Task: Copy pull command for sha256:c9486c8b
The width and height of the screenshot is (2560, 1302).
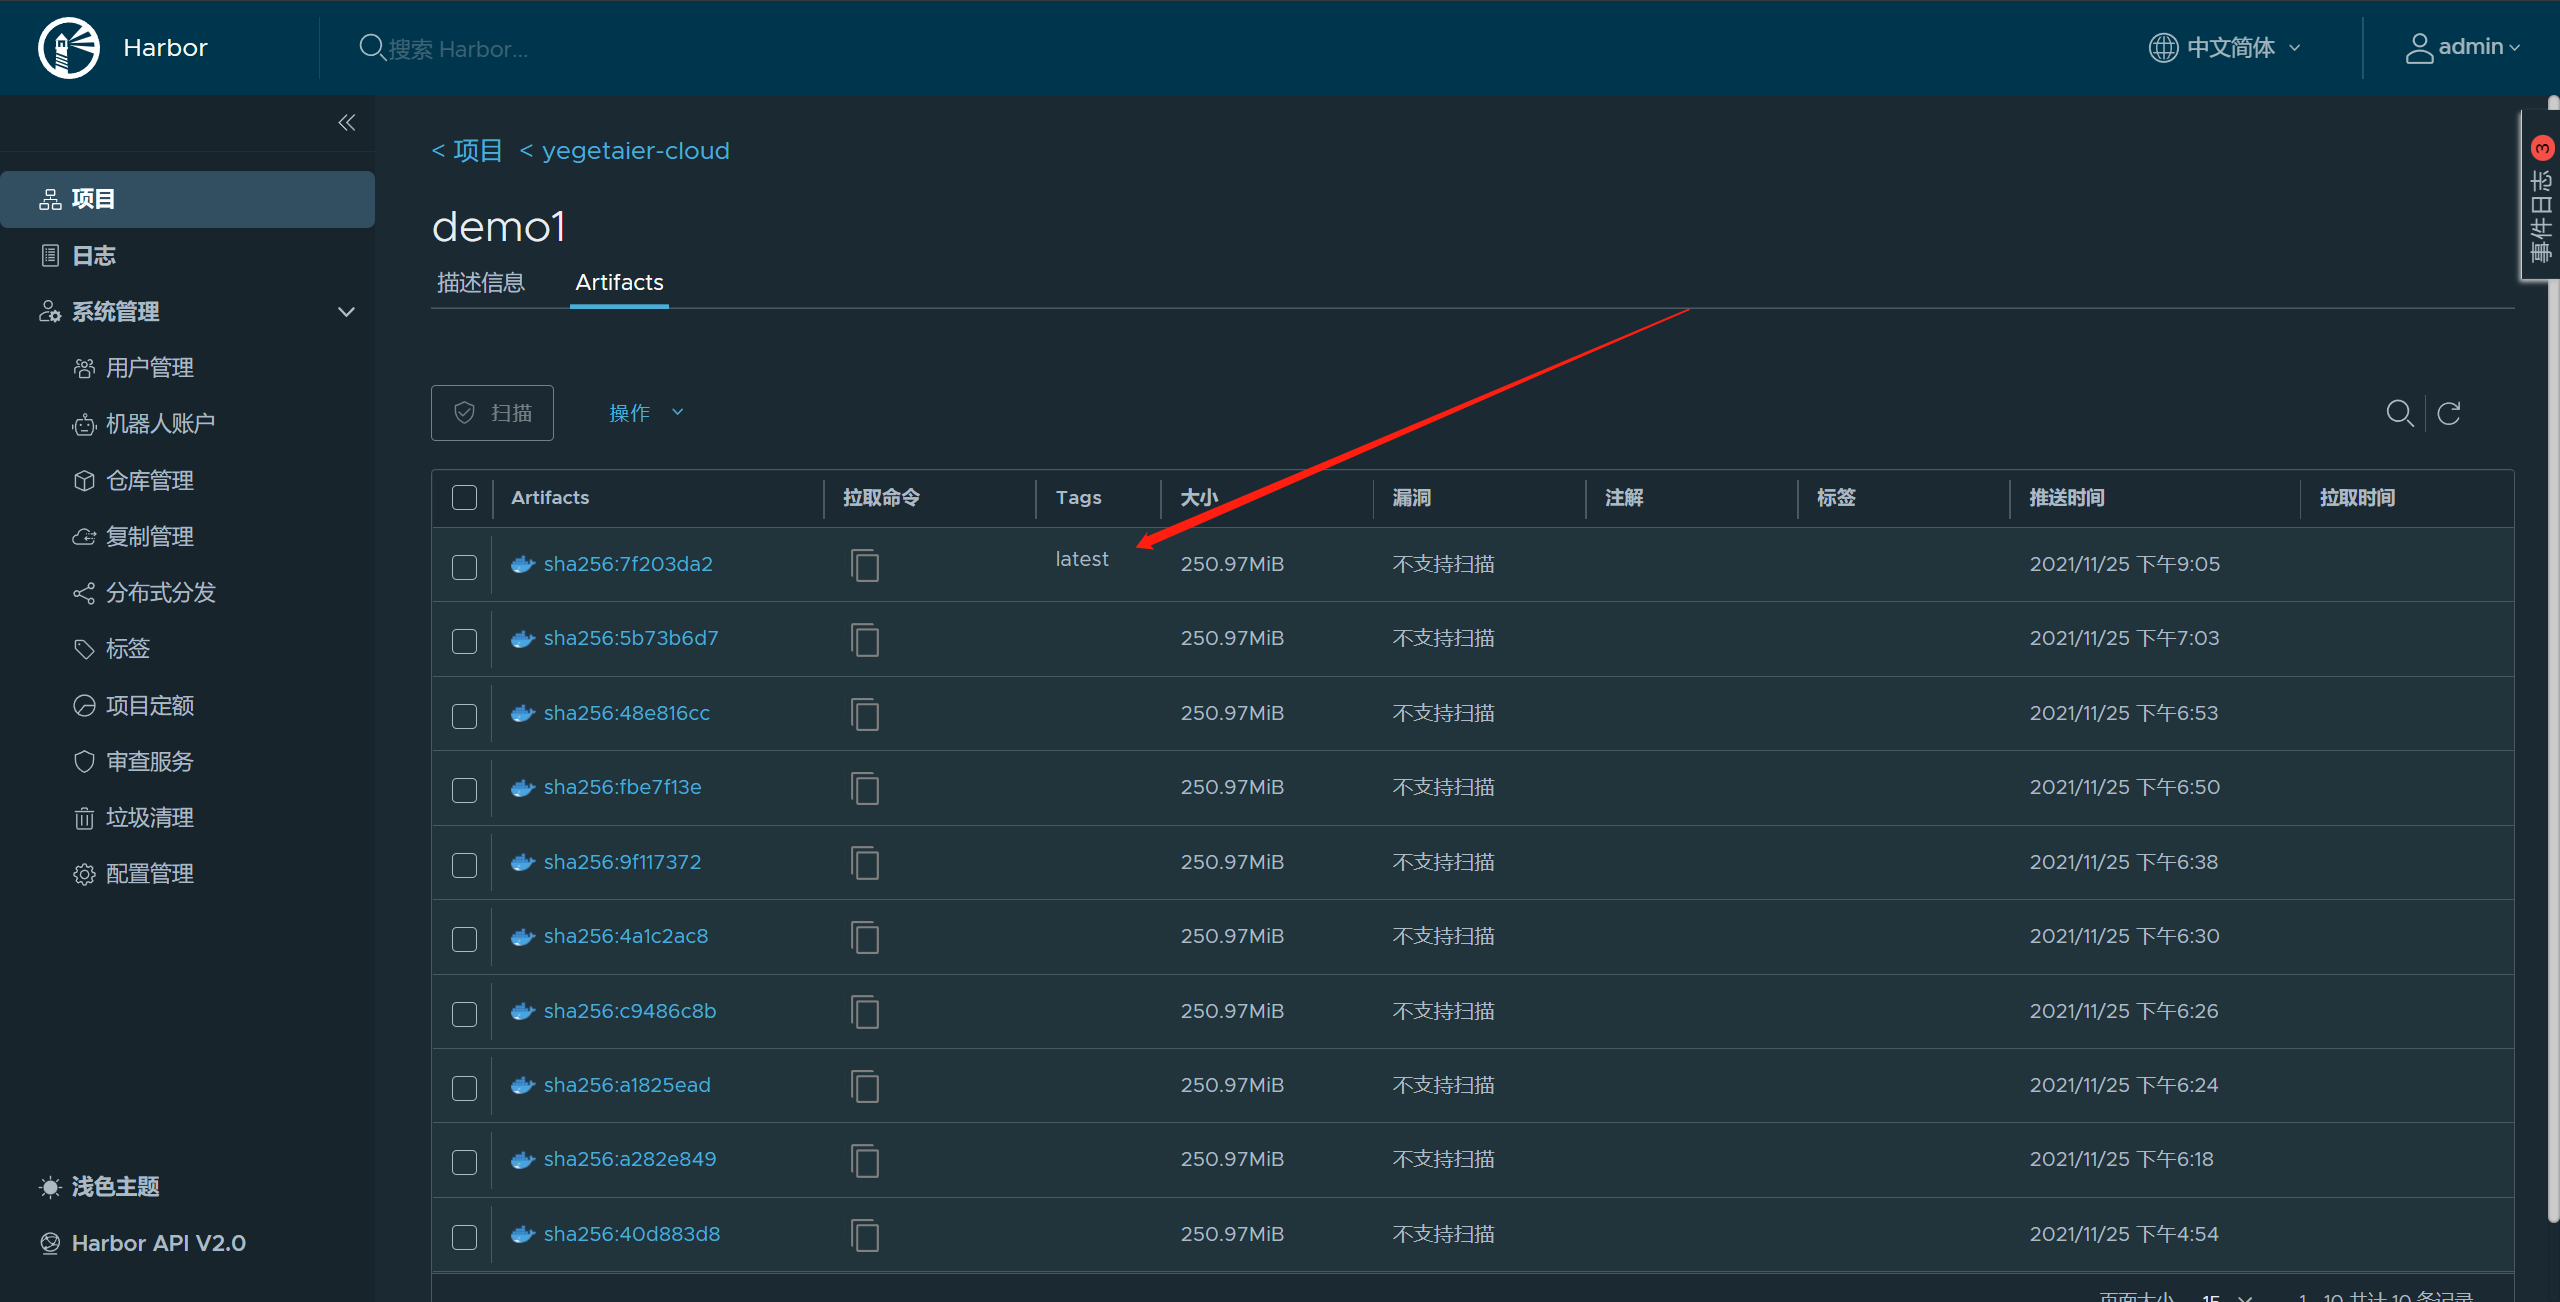Action: click(x=865, y=1011)
